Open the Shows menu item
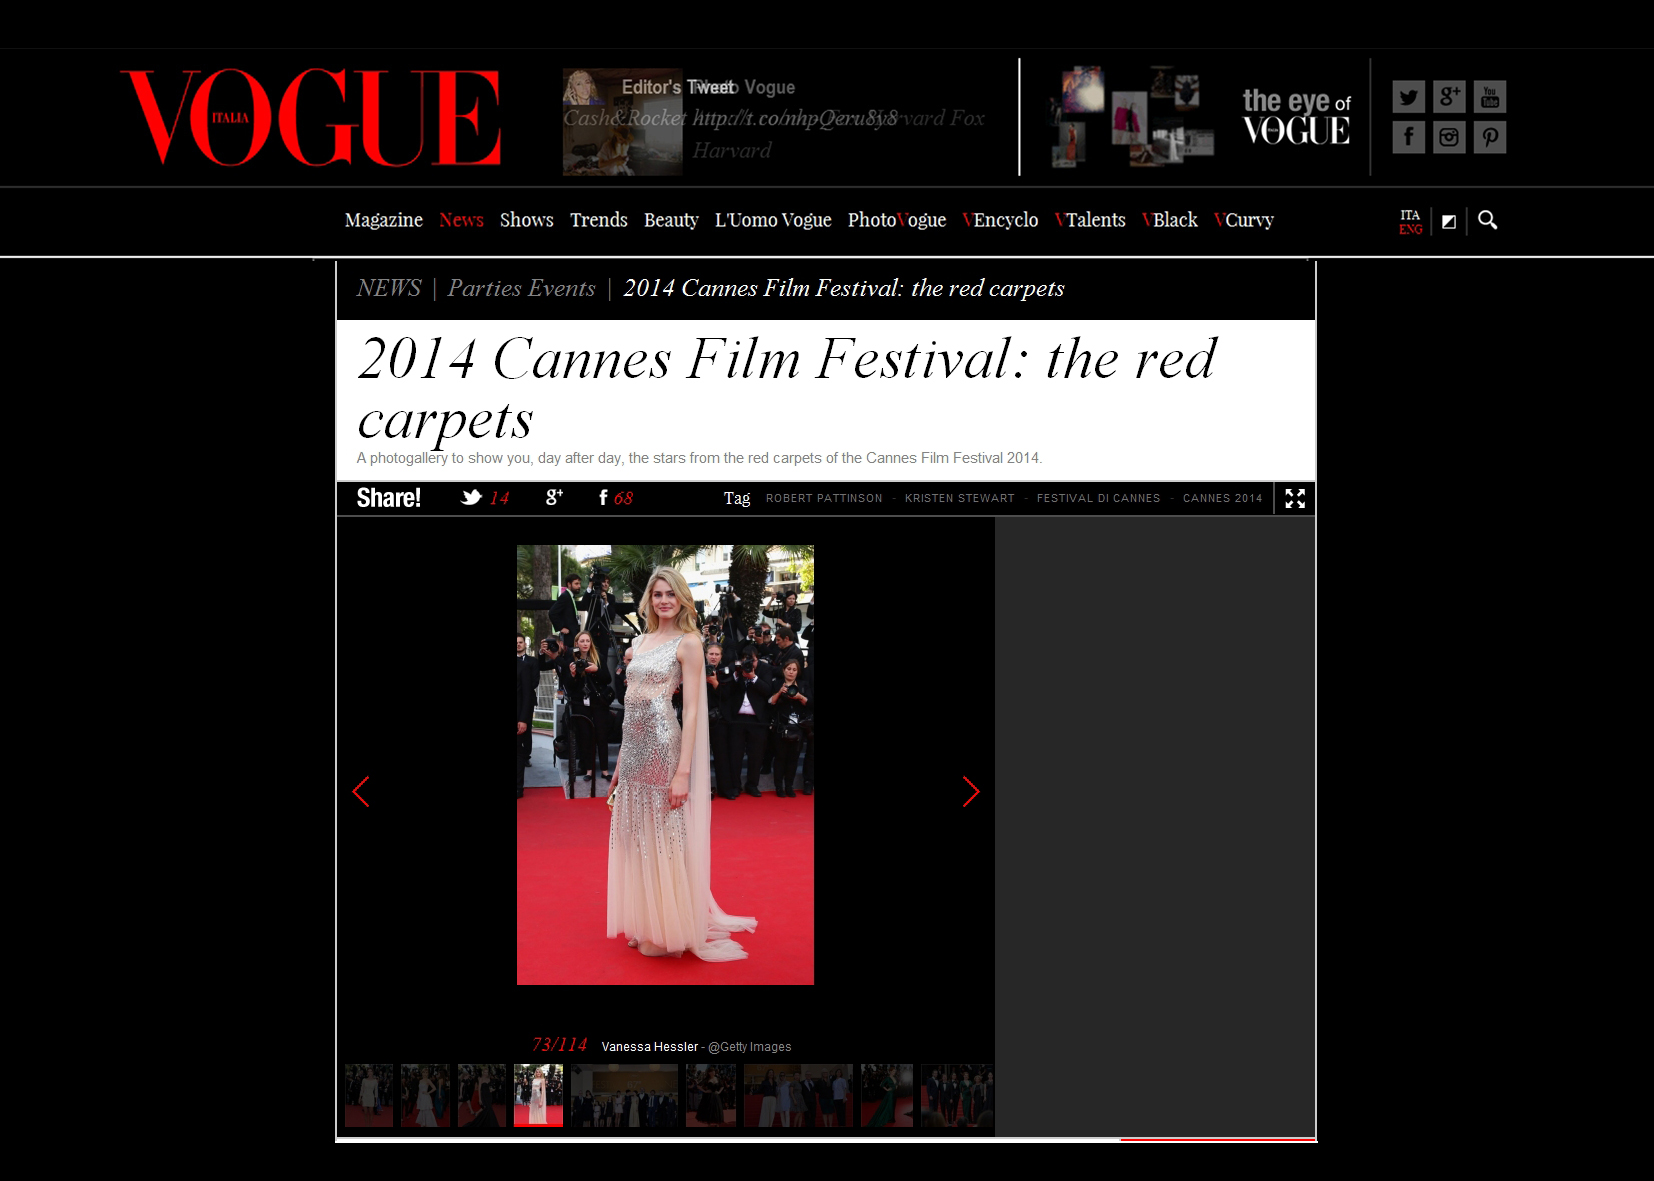1654x1181 pixels. (x=526, y=220)
